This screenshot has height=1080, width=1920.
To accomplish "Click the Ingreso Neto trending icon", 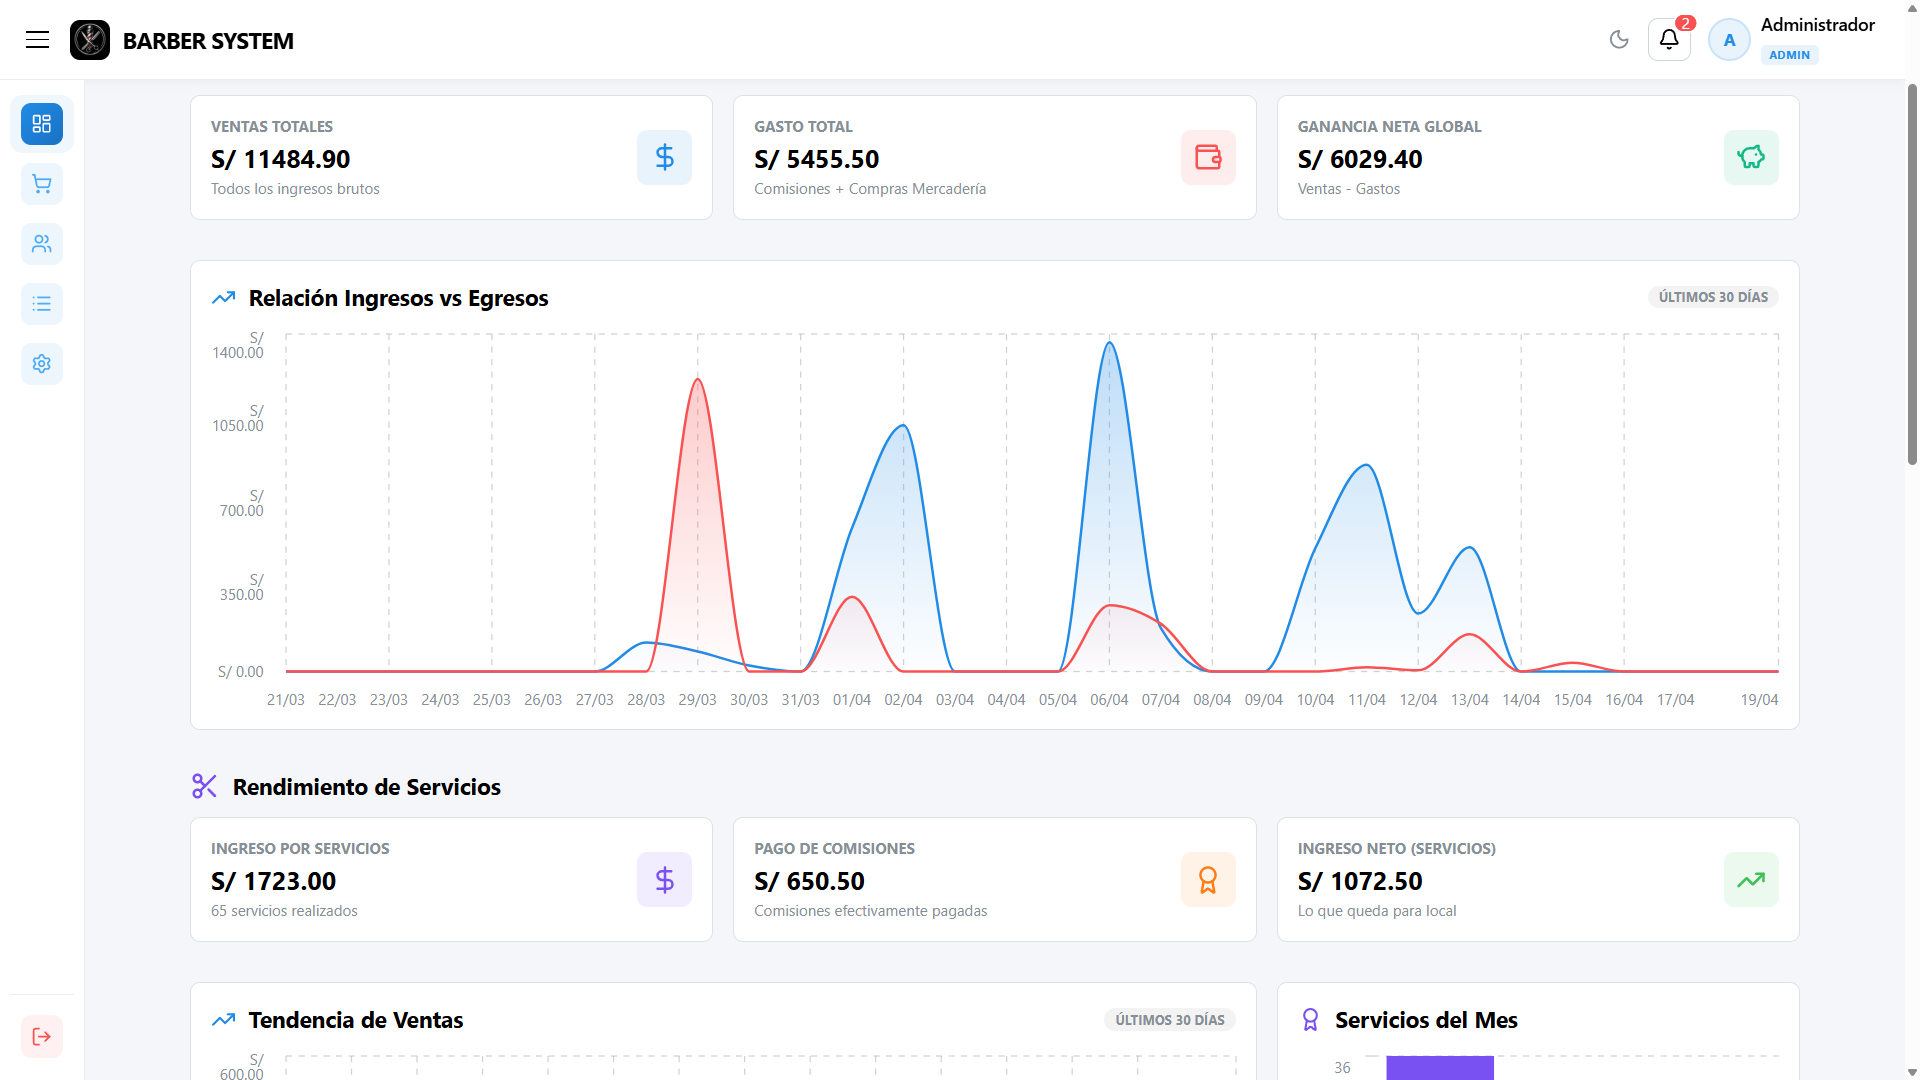I will (1751, 879).
